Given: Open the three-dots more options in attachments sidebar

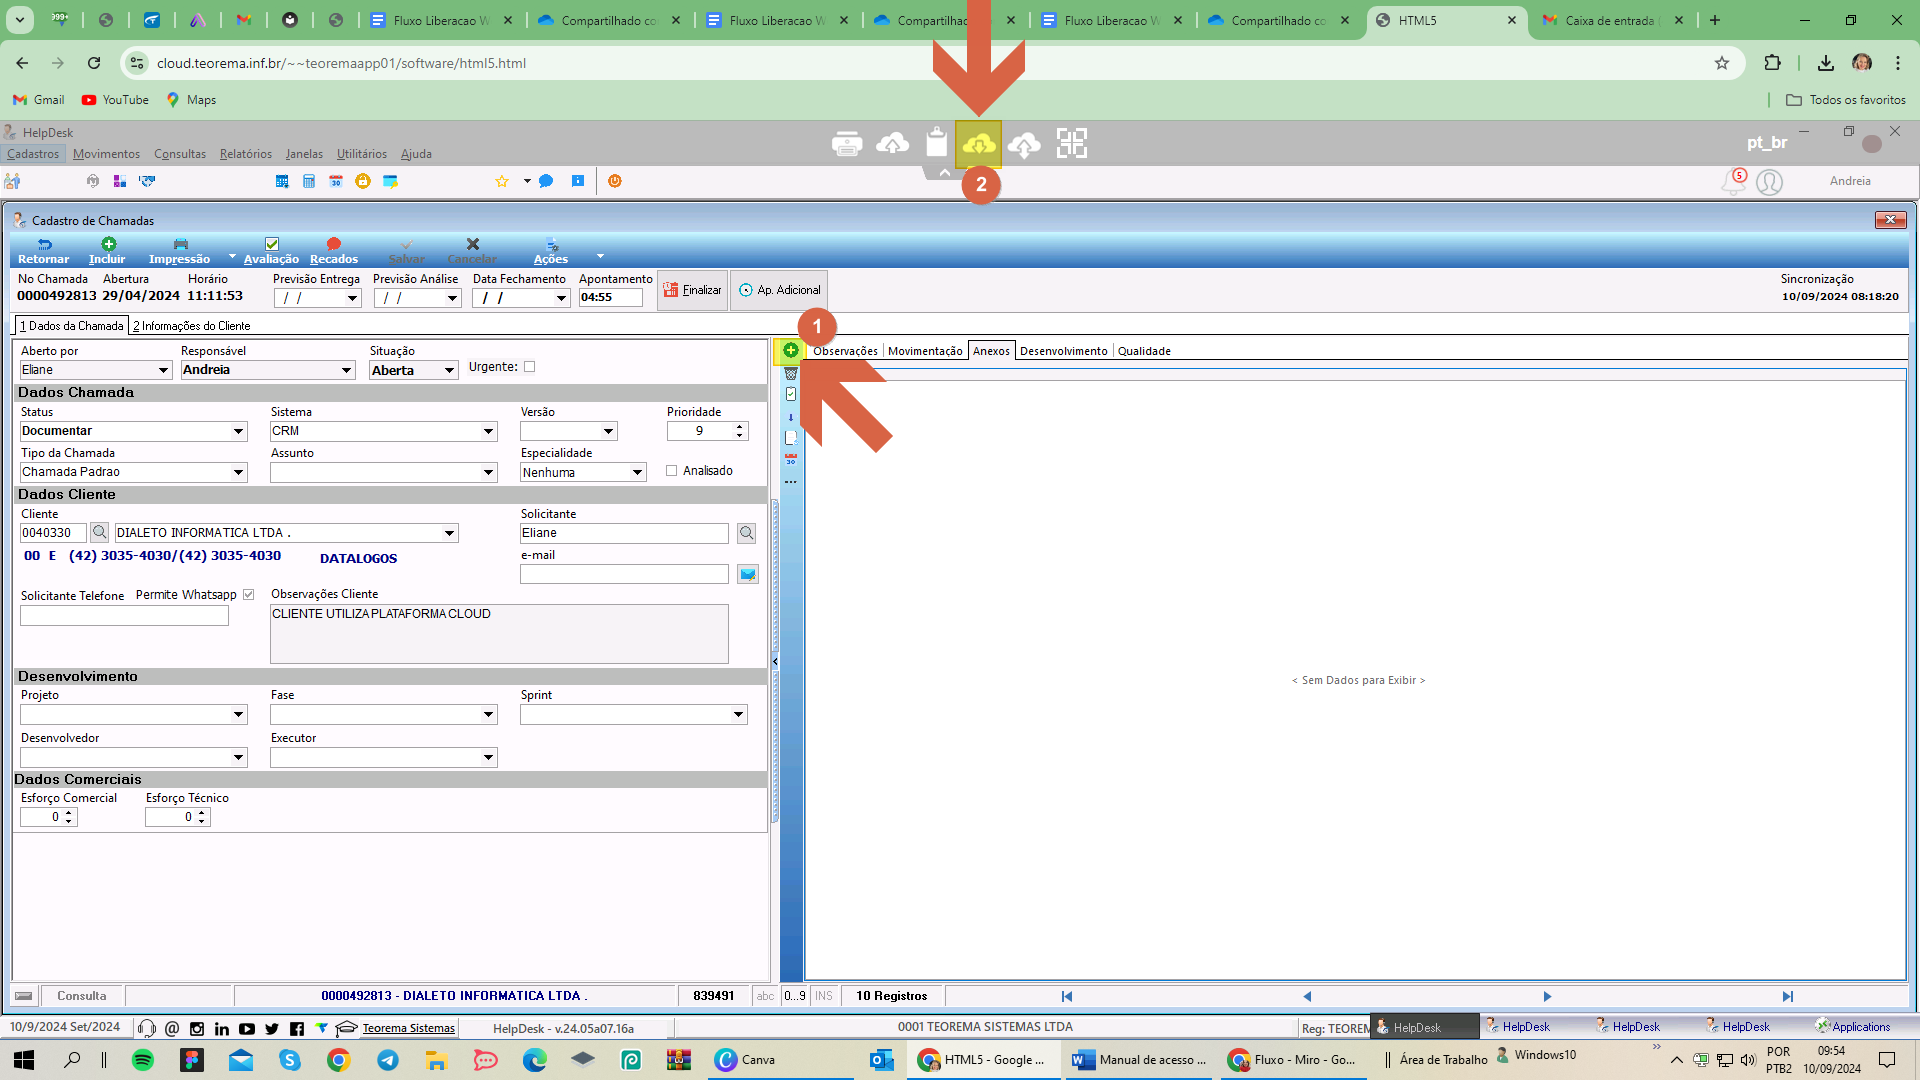Looking at the screenshot, I should [x=790, y=482].
